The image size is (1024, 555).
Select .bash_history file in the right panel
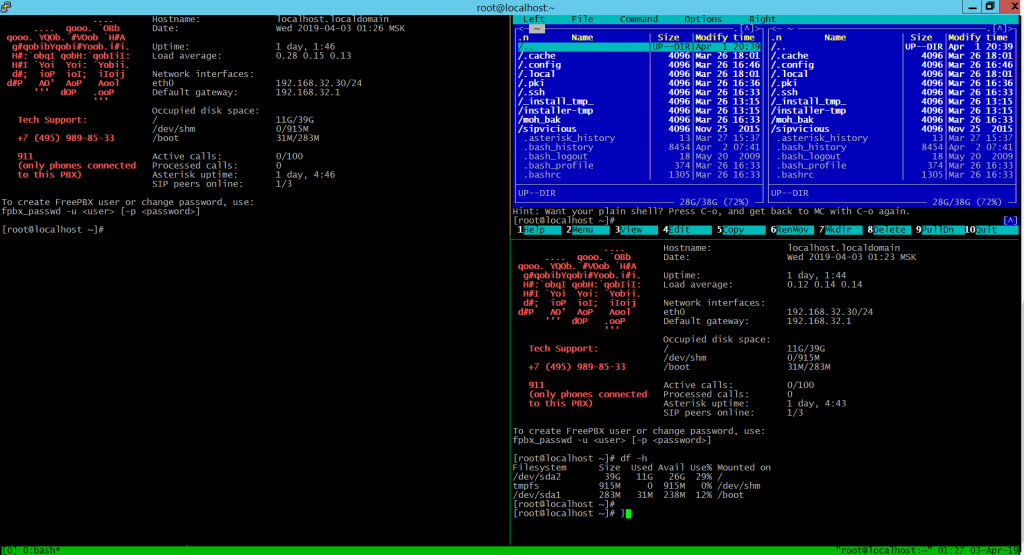pyautogui.click(x=810, y=147)
